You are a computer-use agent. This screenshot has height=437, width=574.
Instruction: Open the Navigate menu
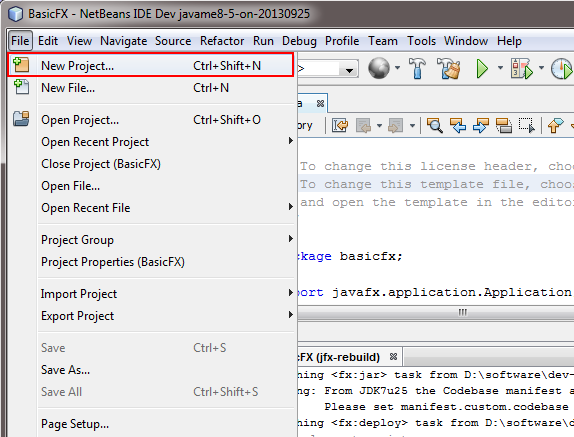click(x=123, y=41)
